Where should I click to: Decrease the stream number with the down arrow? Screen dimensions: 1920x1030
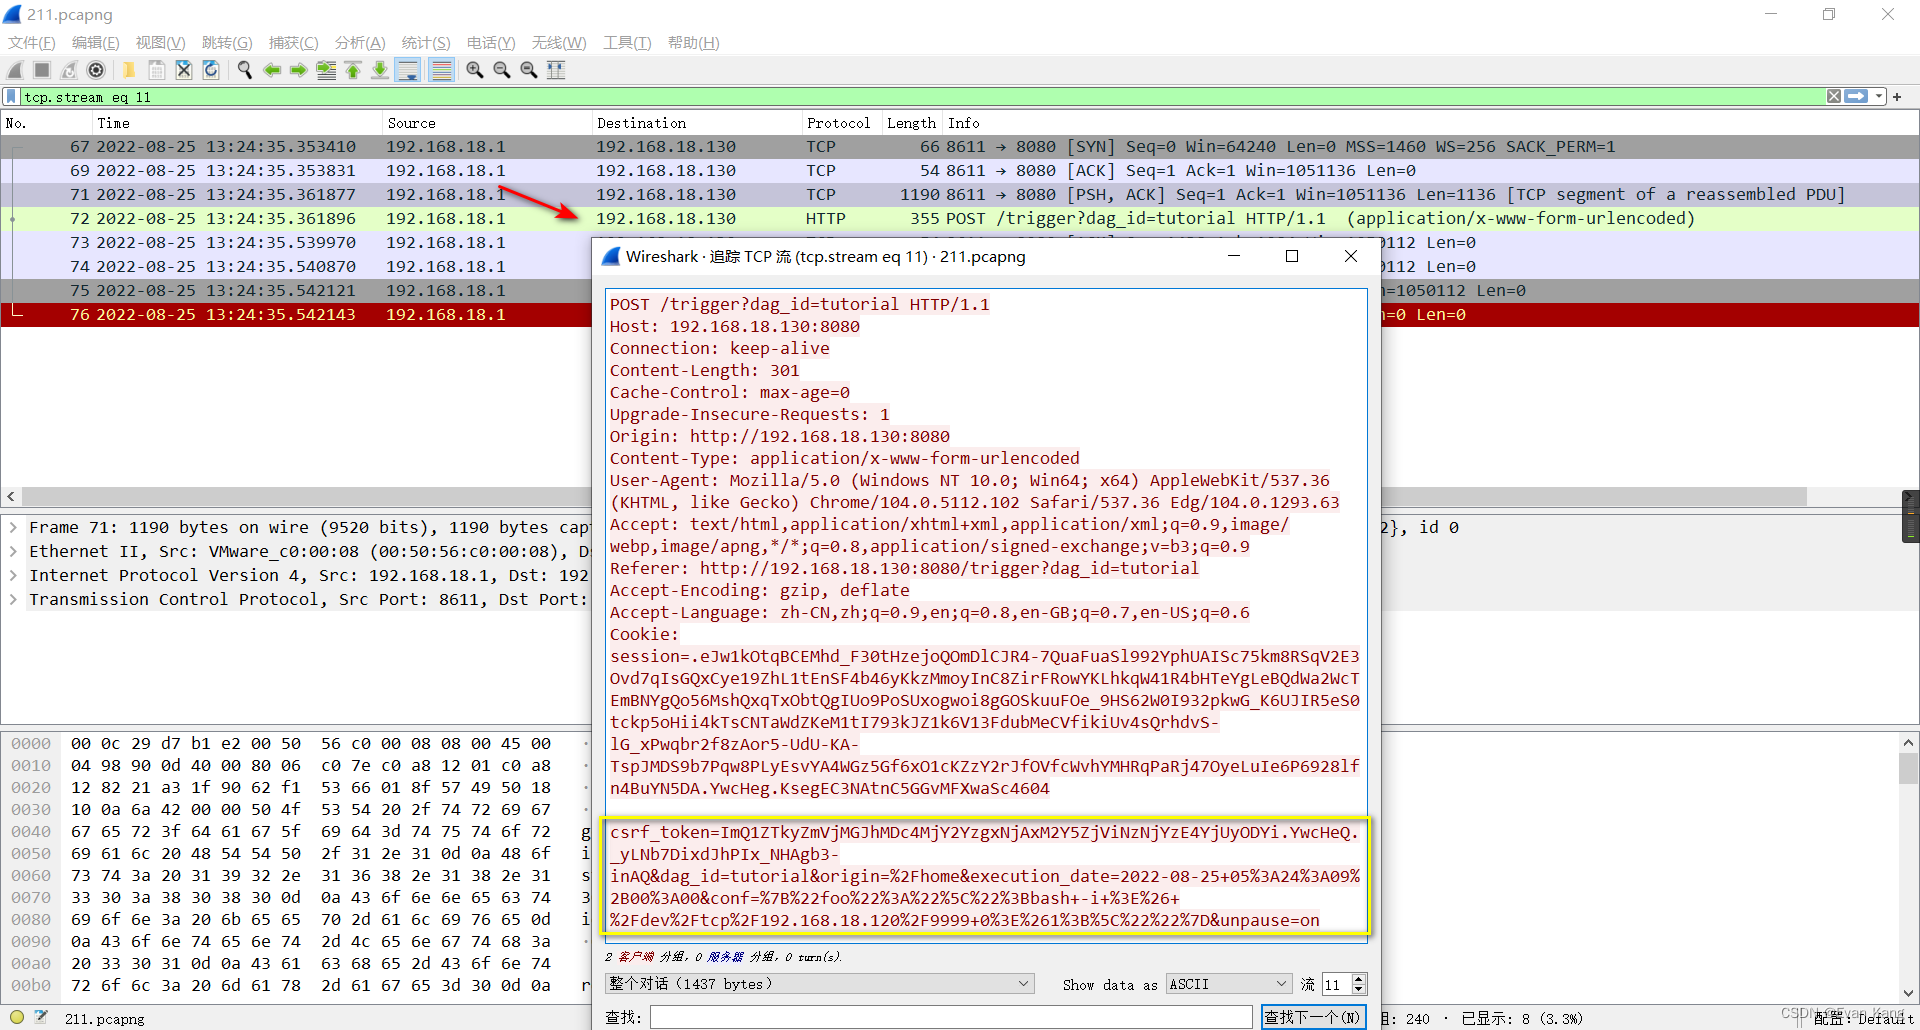tap(1358, 990)
